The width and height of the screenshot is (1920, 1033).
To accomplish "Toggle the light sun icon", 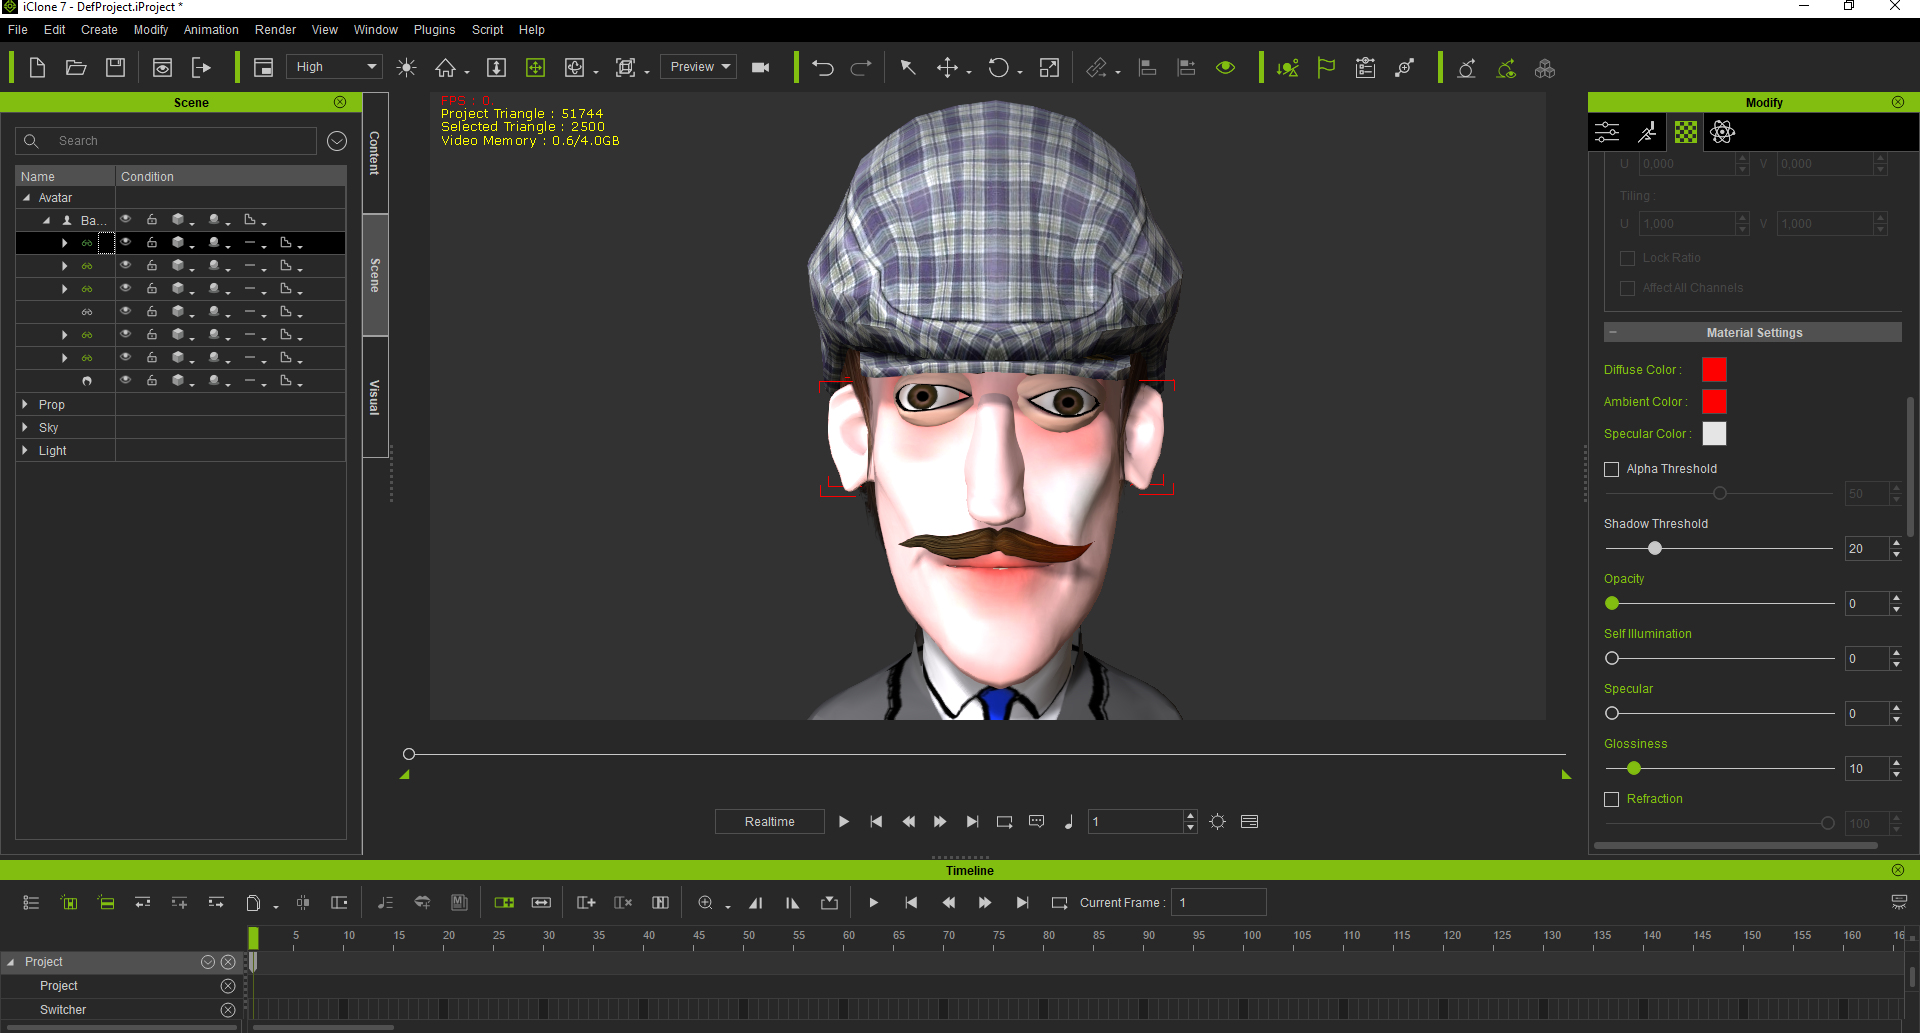I will [x=406, y=68].
